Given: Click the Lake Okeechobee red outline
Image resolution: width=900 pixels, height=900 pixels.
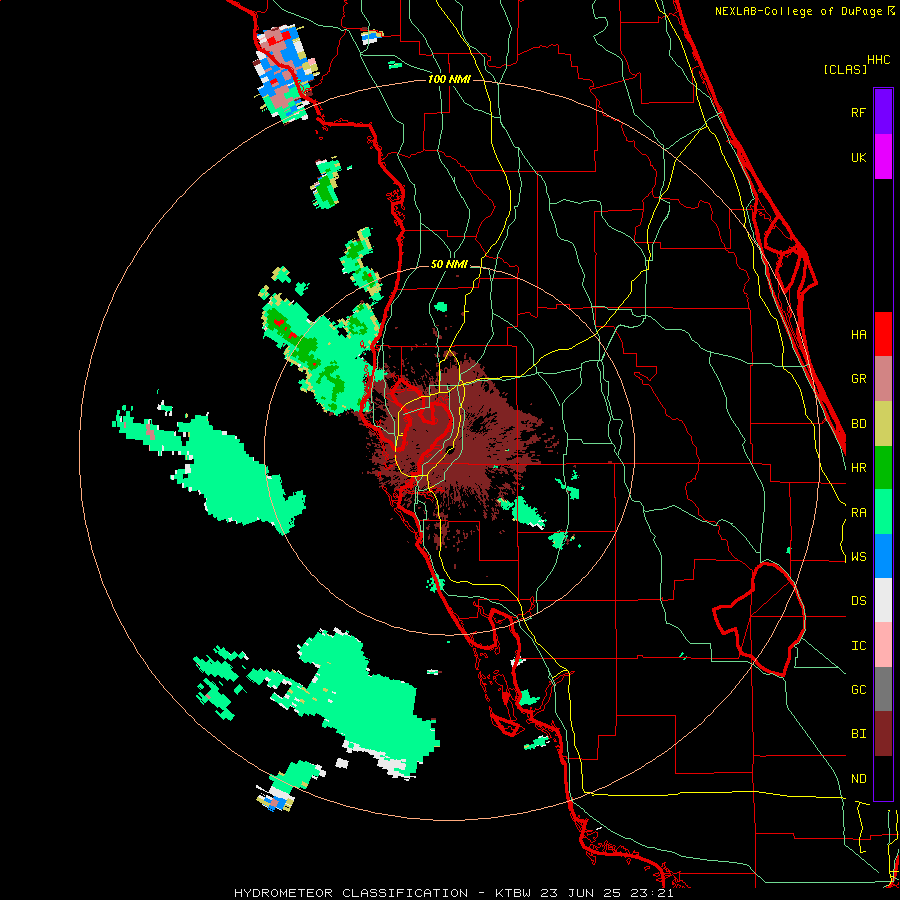Looking at the screenshot, I should (759, 619).
